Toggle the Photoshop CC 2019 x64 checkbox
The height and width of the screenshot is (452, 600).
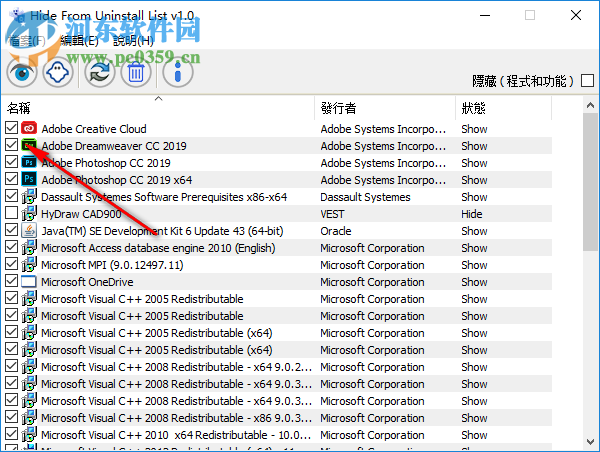(12, 179)
